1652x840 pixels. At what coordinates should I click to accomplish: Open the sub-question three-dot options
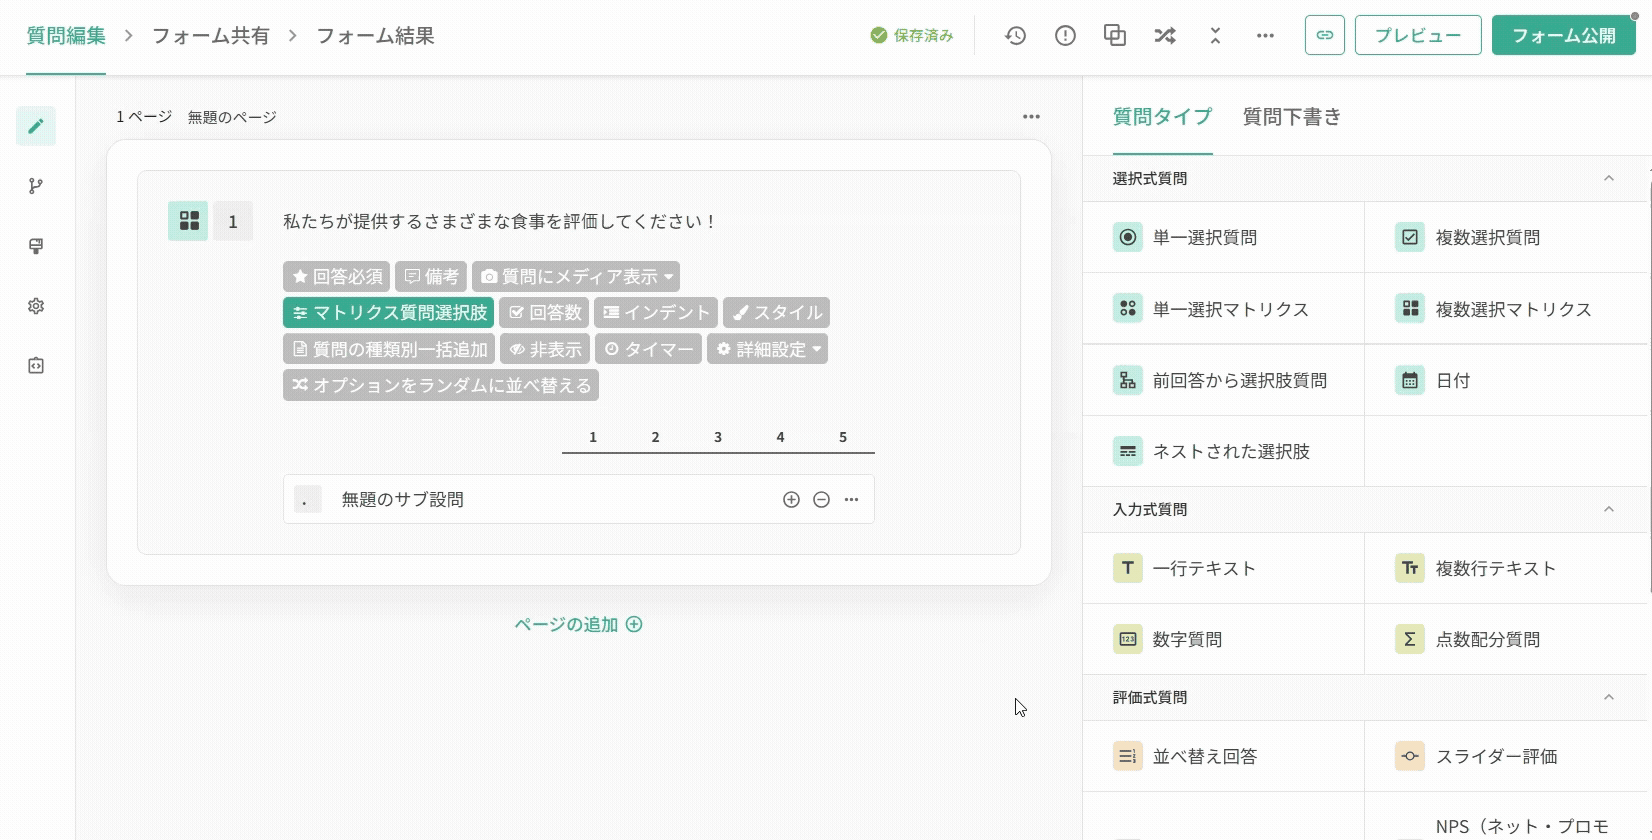[x=851, y=499]
